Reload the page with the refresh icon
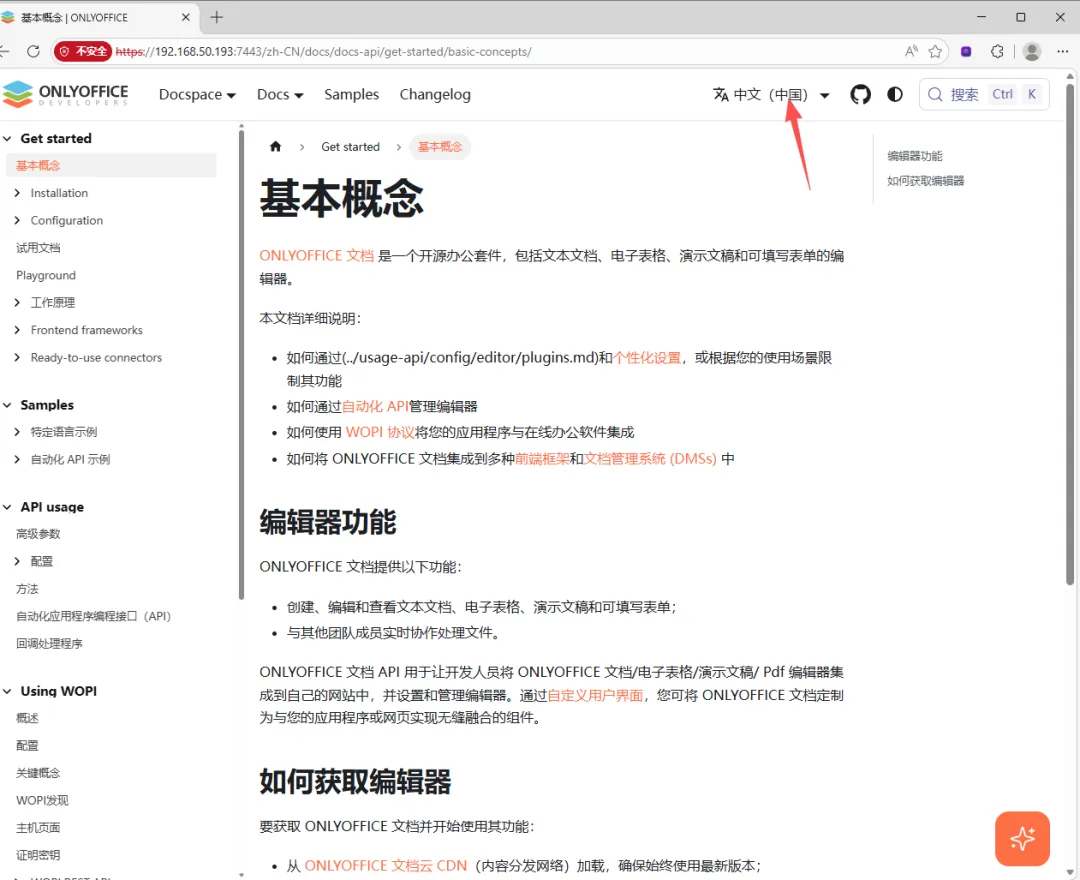 point(33,52)
